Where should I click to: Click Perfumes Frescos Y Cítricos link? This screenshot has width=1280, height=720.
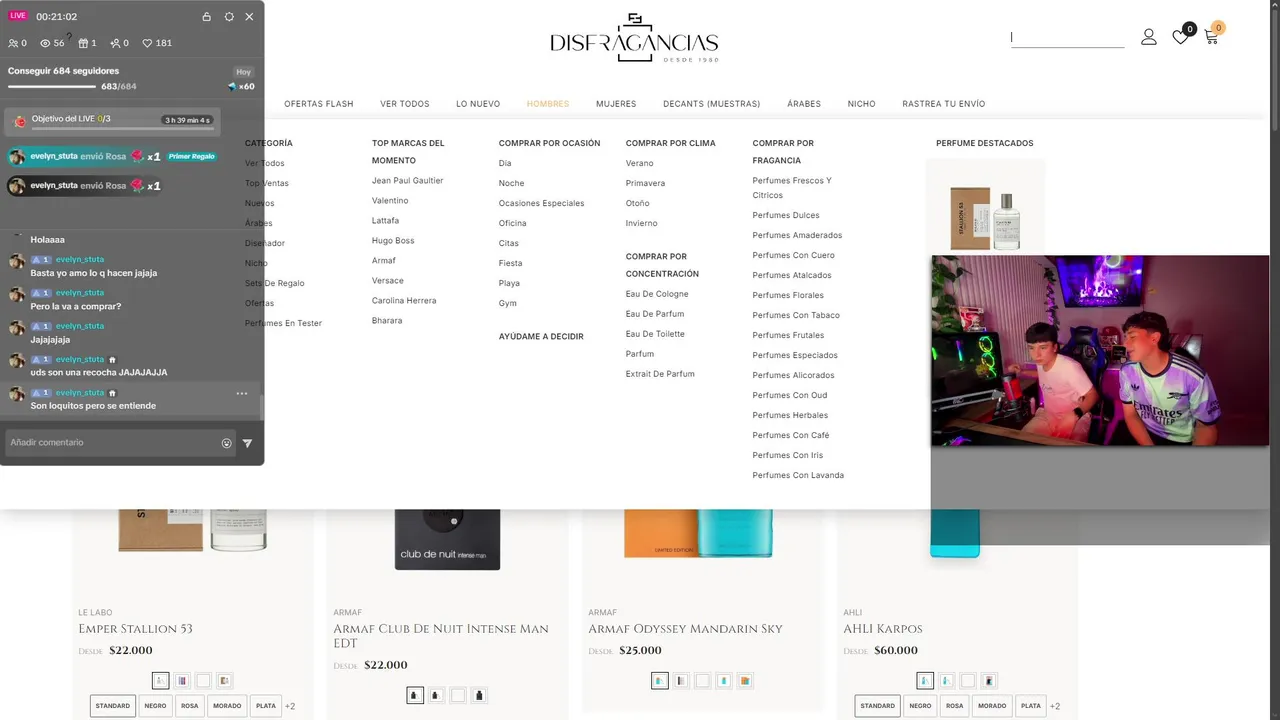pyautogui.click(x=792, y=188)
